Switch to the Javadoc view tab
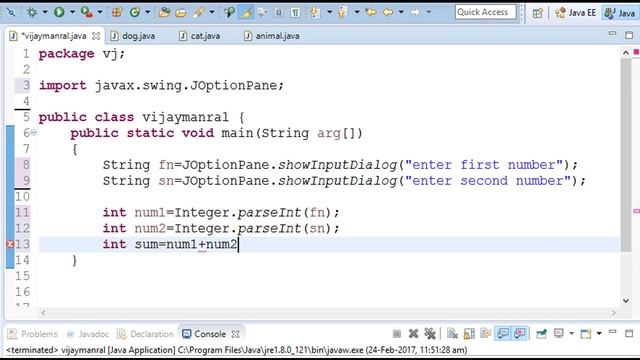The width and height of the screenshot is (640, 360). pos(88,334)
